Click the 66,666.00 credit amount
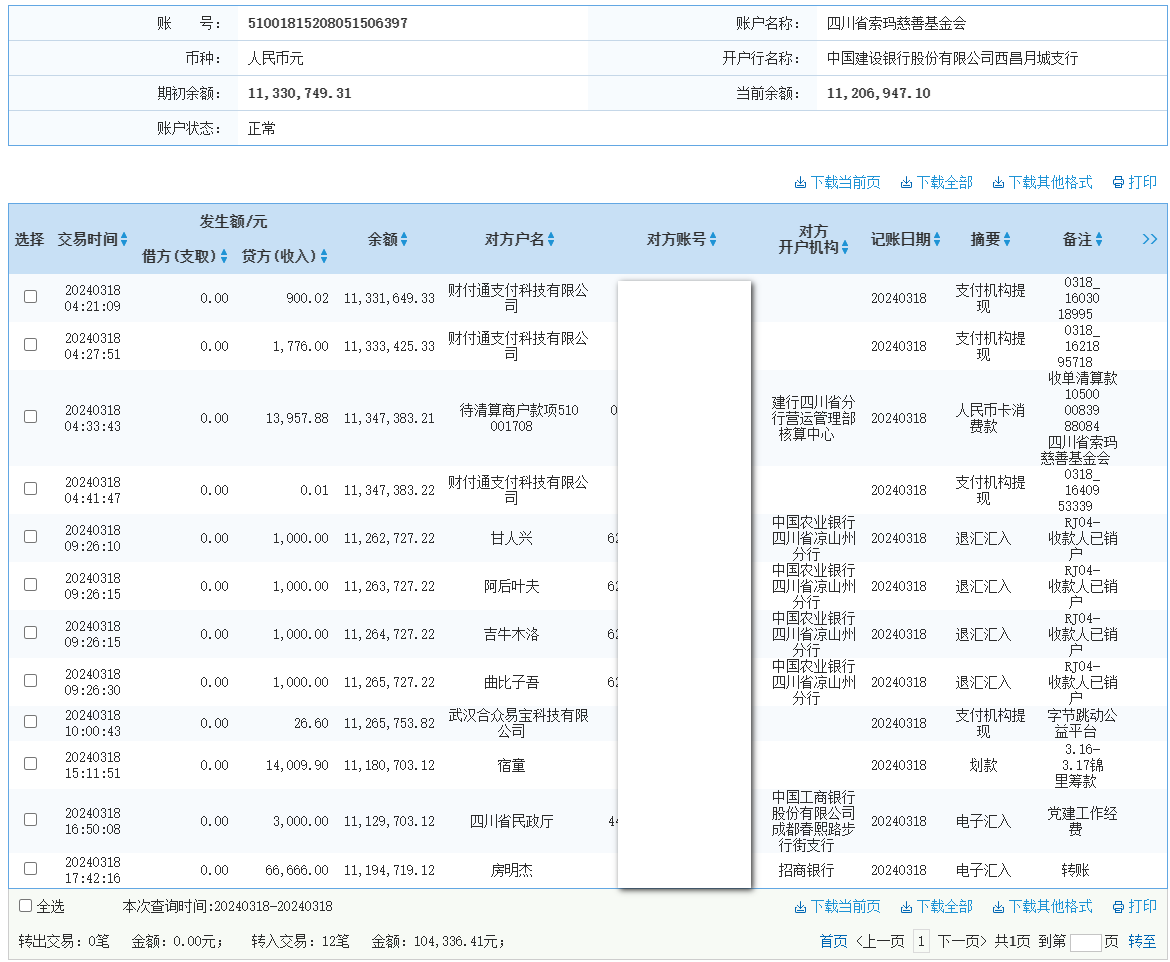This screenshot has width=1170, height=962. [x=297, y=870]
